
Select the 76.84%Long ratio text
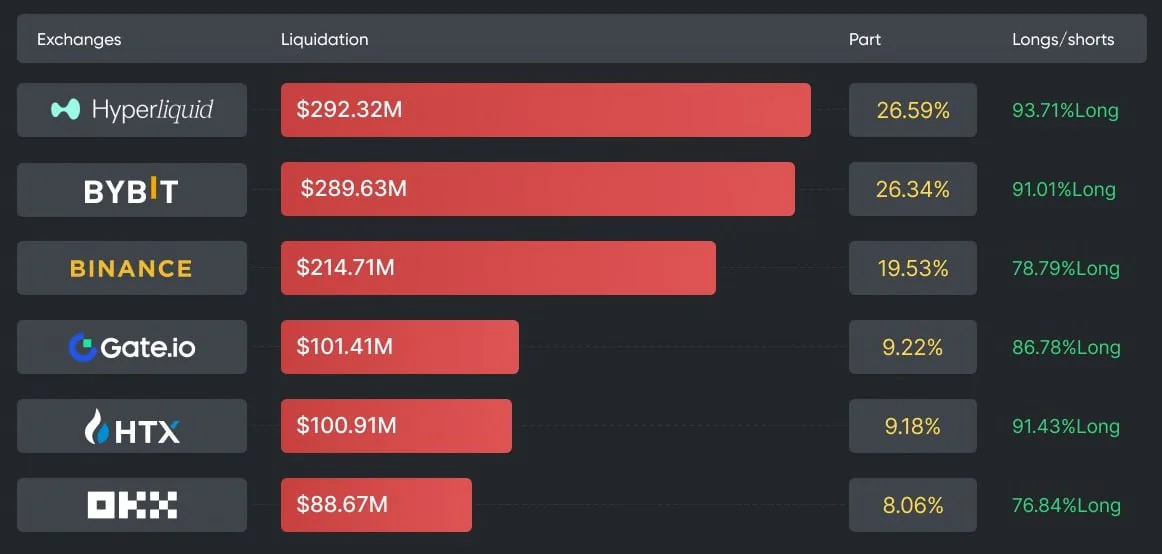point(1066,506)
